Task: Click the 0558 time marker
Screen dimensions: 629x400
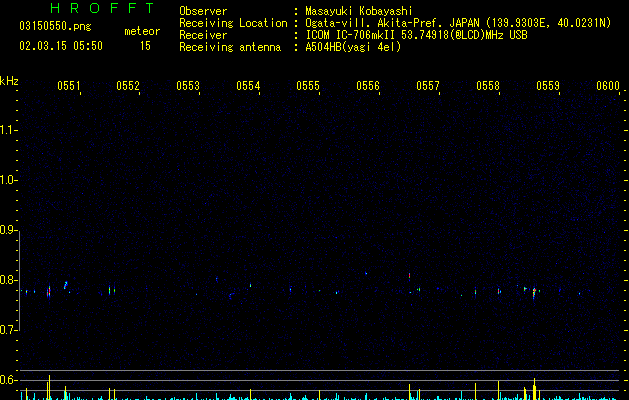Action: 488,86
